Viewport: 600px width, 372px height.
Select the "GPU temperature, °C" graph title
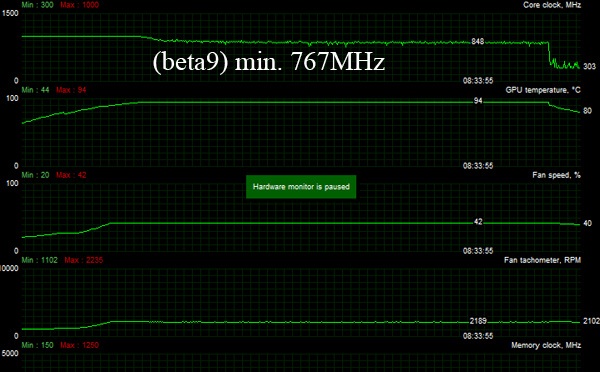coord(543,90)
